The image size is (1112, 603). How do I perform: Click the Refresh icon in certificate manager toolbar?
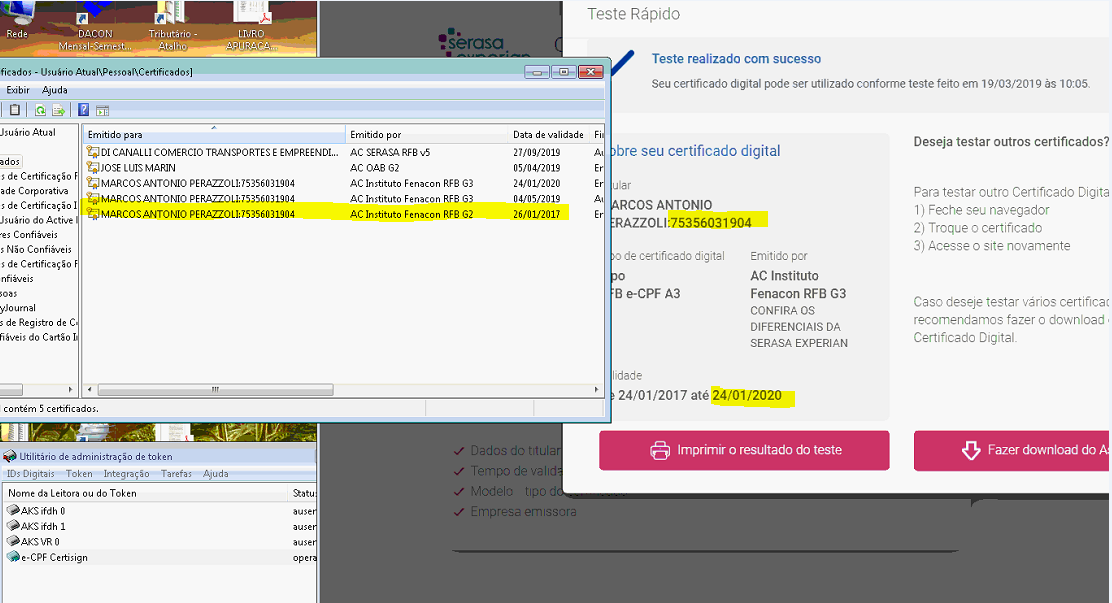pyautogui.click(x=40, y=110)
